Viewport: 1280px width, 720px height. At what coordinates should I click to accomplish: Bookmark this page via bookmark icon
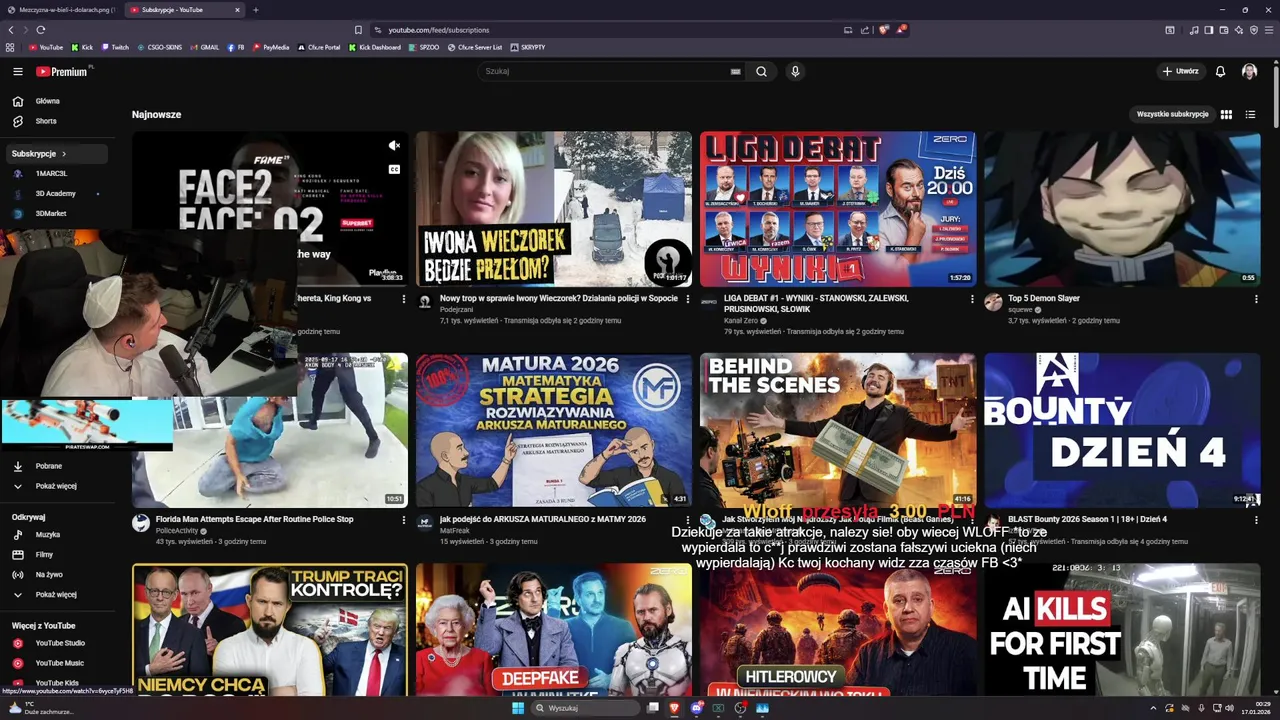tap(358, 30)
